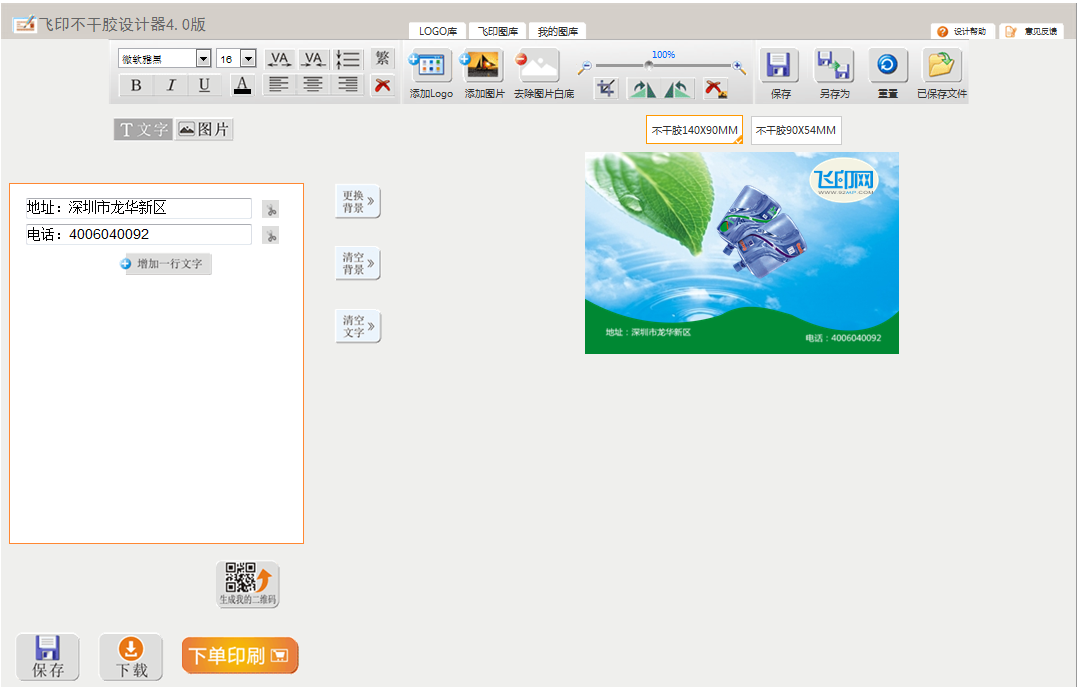Toggle italic text formatting

point(170,85)
